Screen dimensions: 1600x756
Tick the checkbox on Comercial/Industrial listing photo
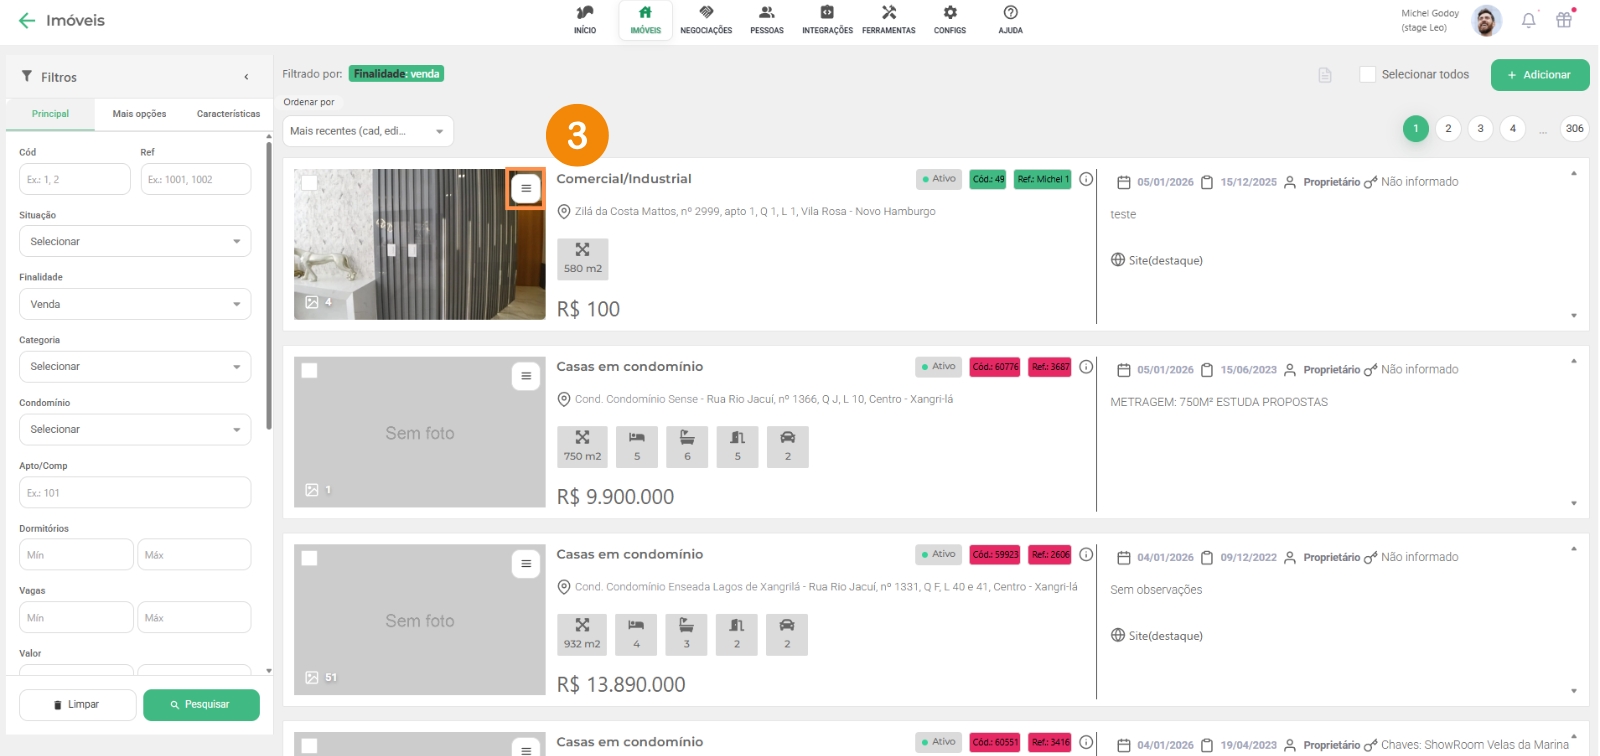tap(310, 183)
